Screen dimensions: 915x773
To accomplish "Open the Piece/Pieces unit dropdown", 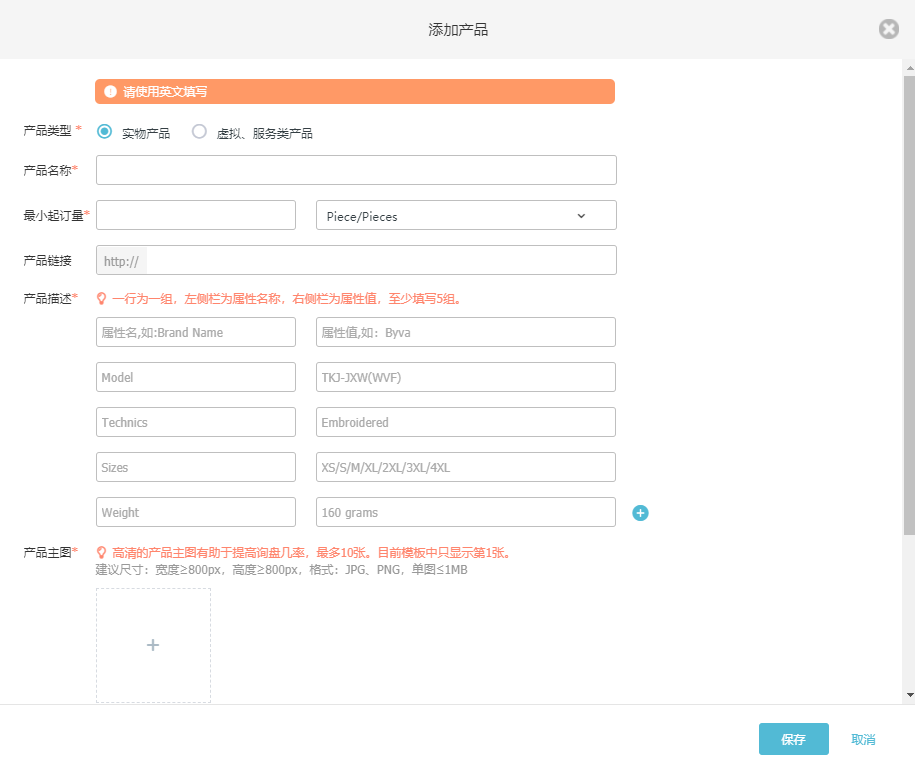I will pyautogui.click(x=465, y=216).
